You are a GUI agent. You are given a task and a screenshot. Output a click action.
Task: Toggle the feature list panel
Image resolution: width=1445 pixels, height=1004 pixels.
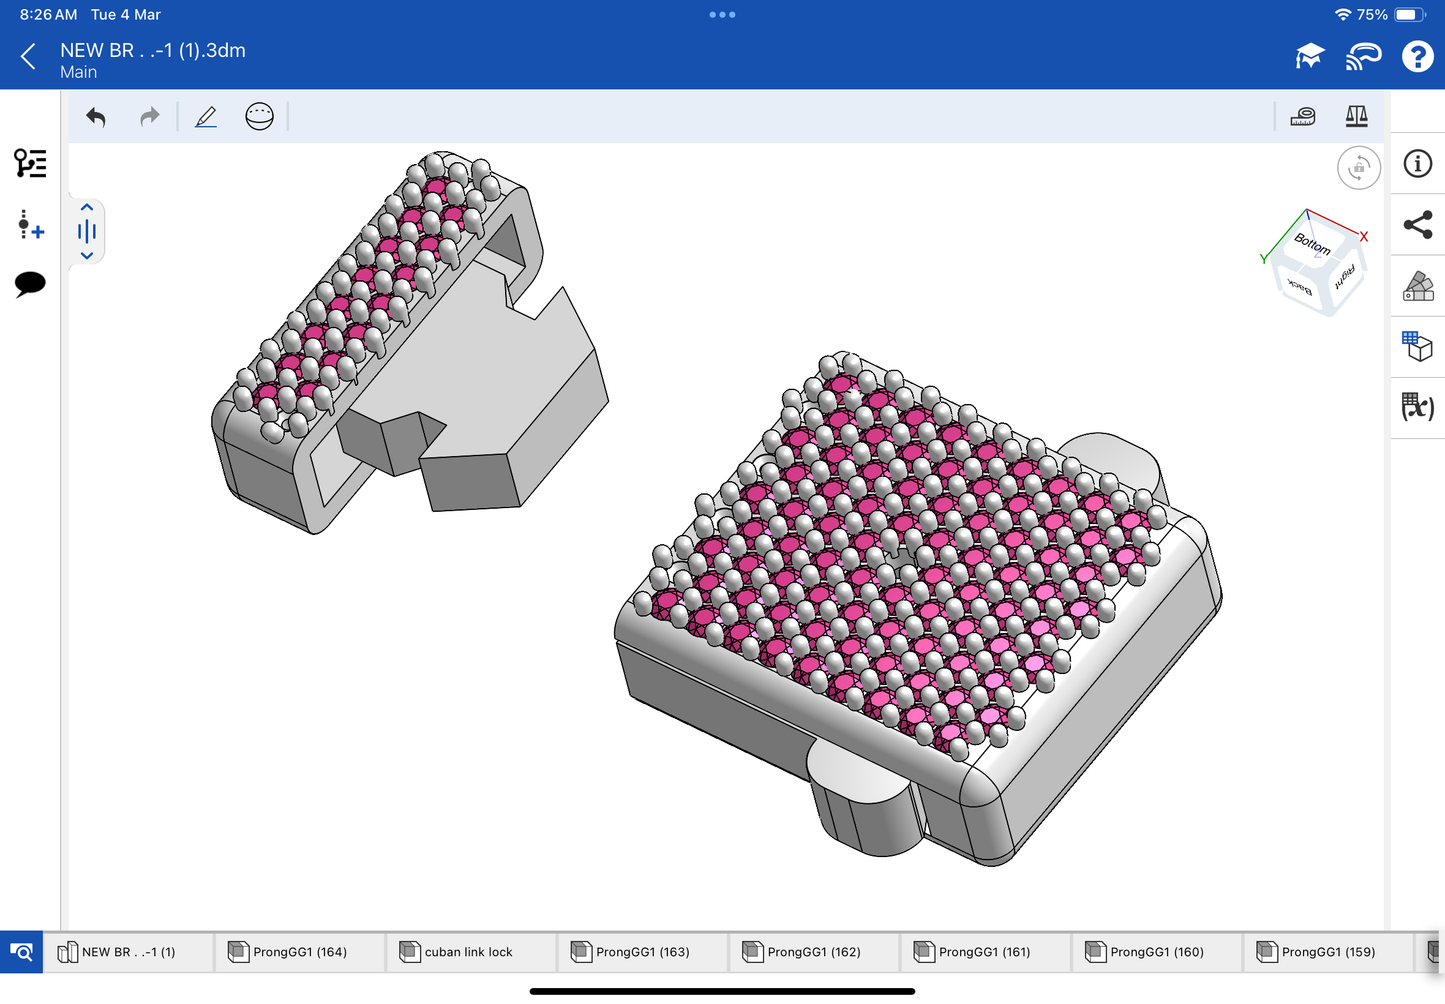click(30, 163)
